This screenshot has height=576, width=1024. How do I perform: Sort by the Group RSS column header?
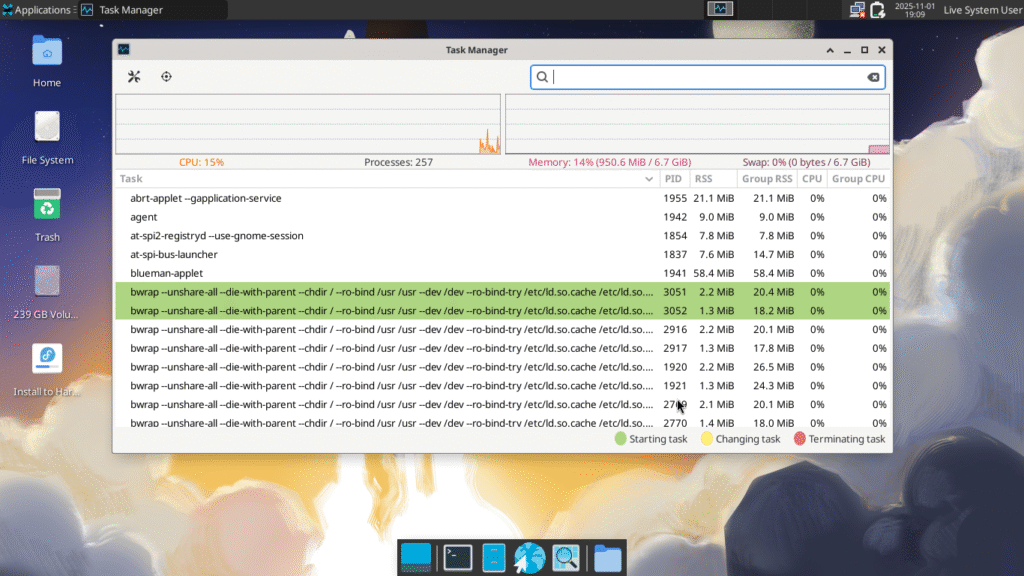coord(768,179)
